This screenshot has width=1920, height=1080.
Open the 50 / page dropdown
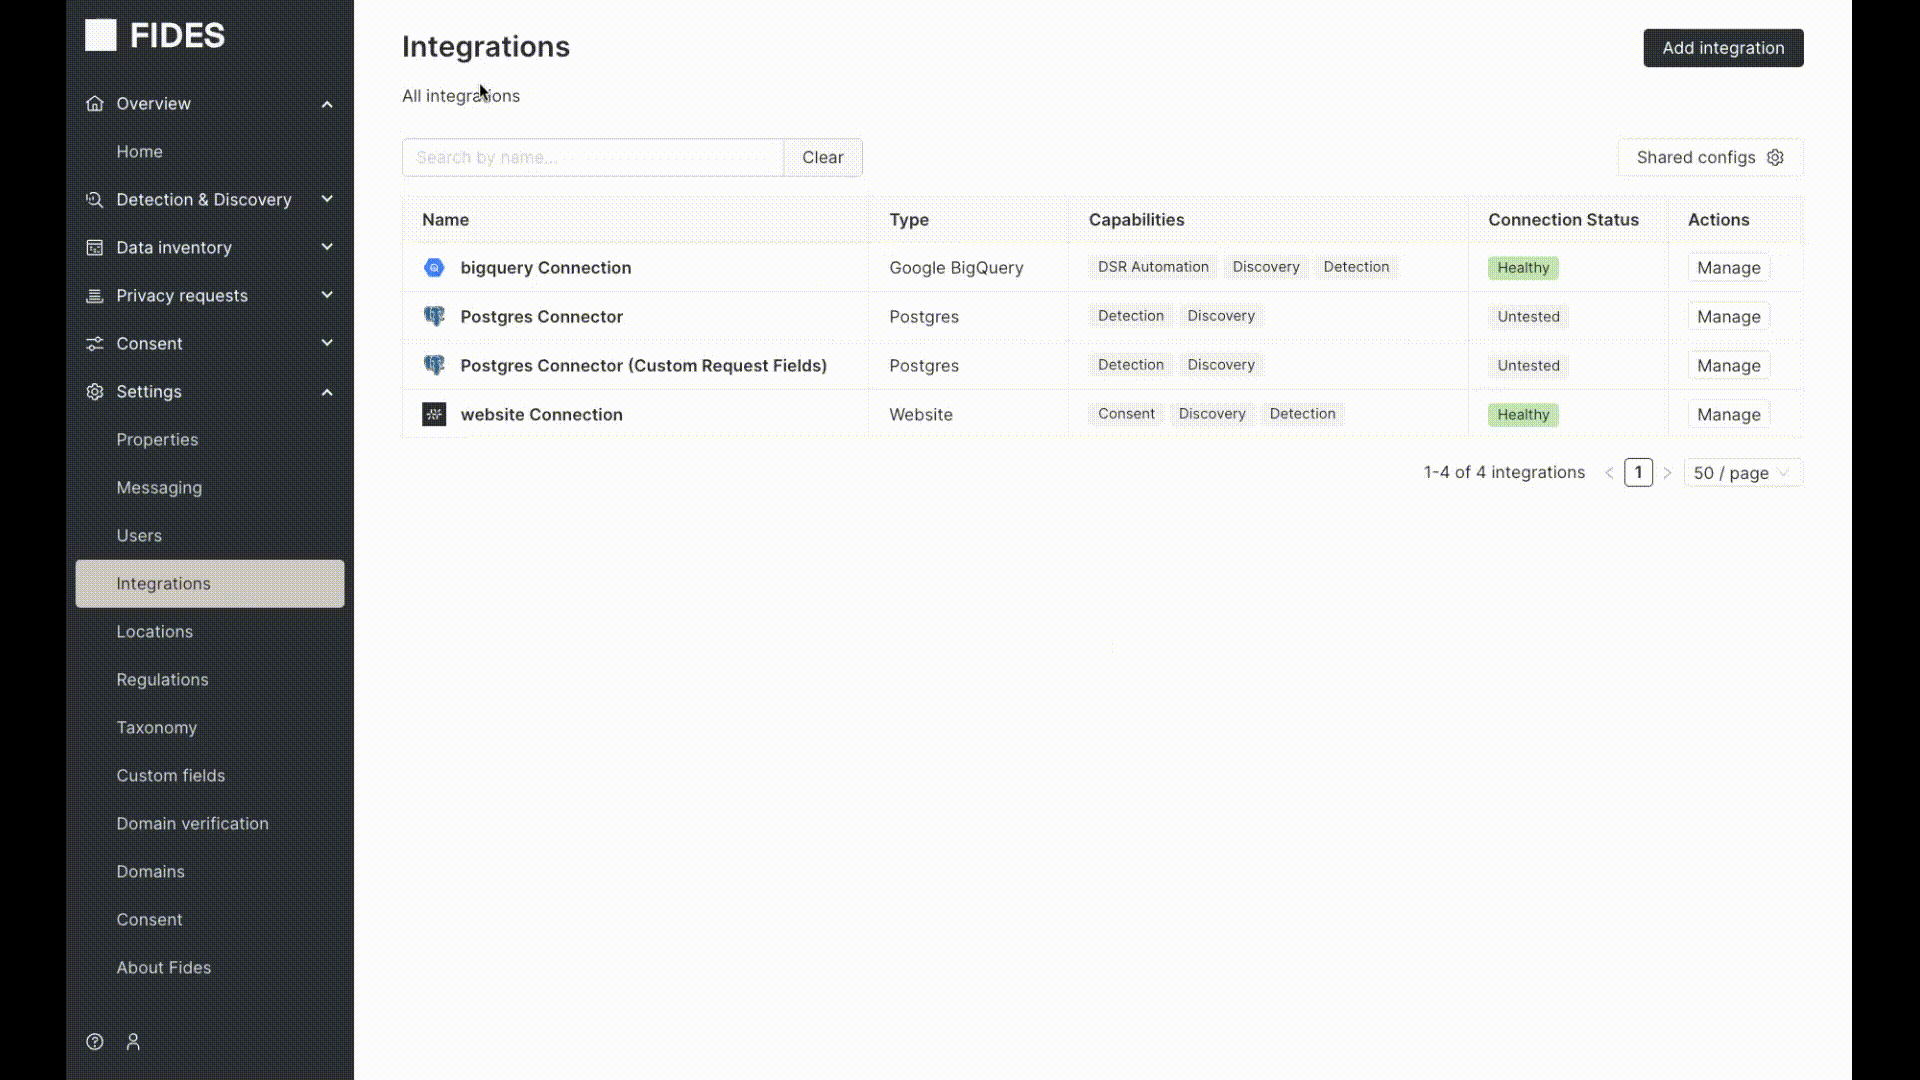coord(1742,473)
